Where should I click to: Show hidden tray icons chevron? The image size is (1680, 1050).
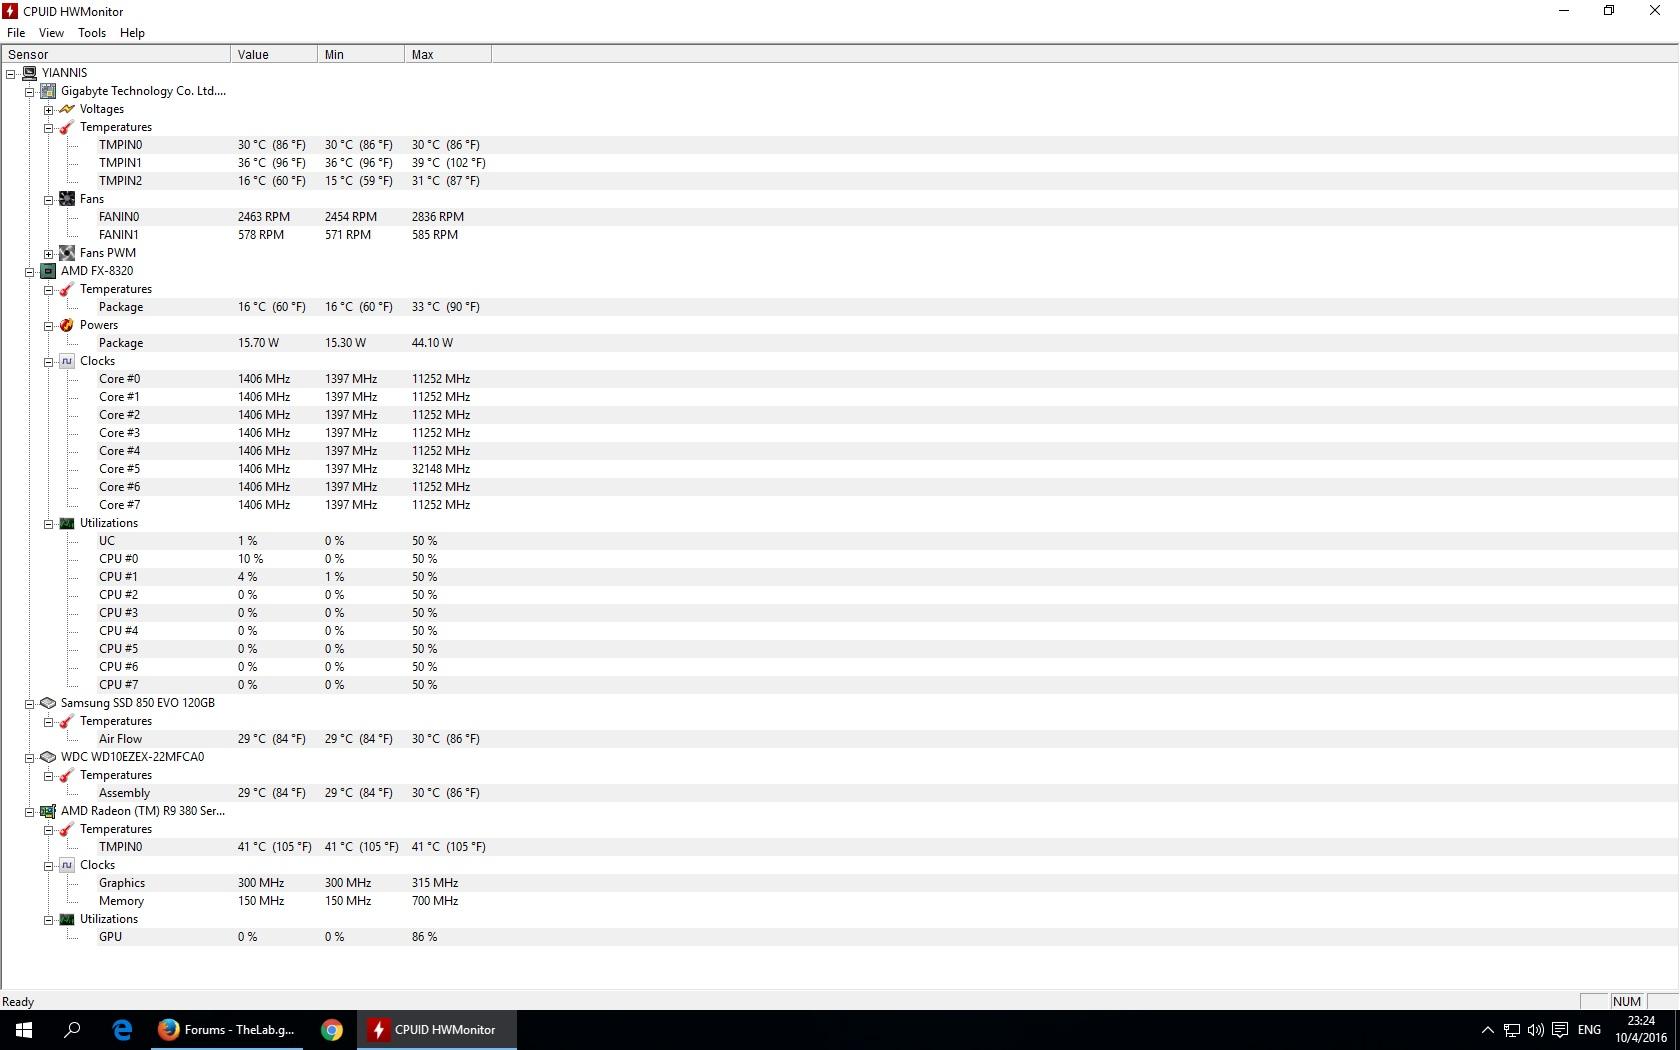[1487, 1029]
